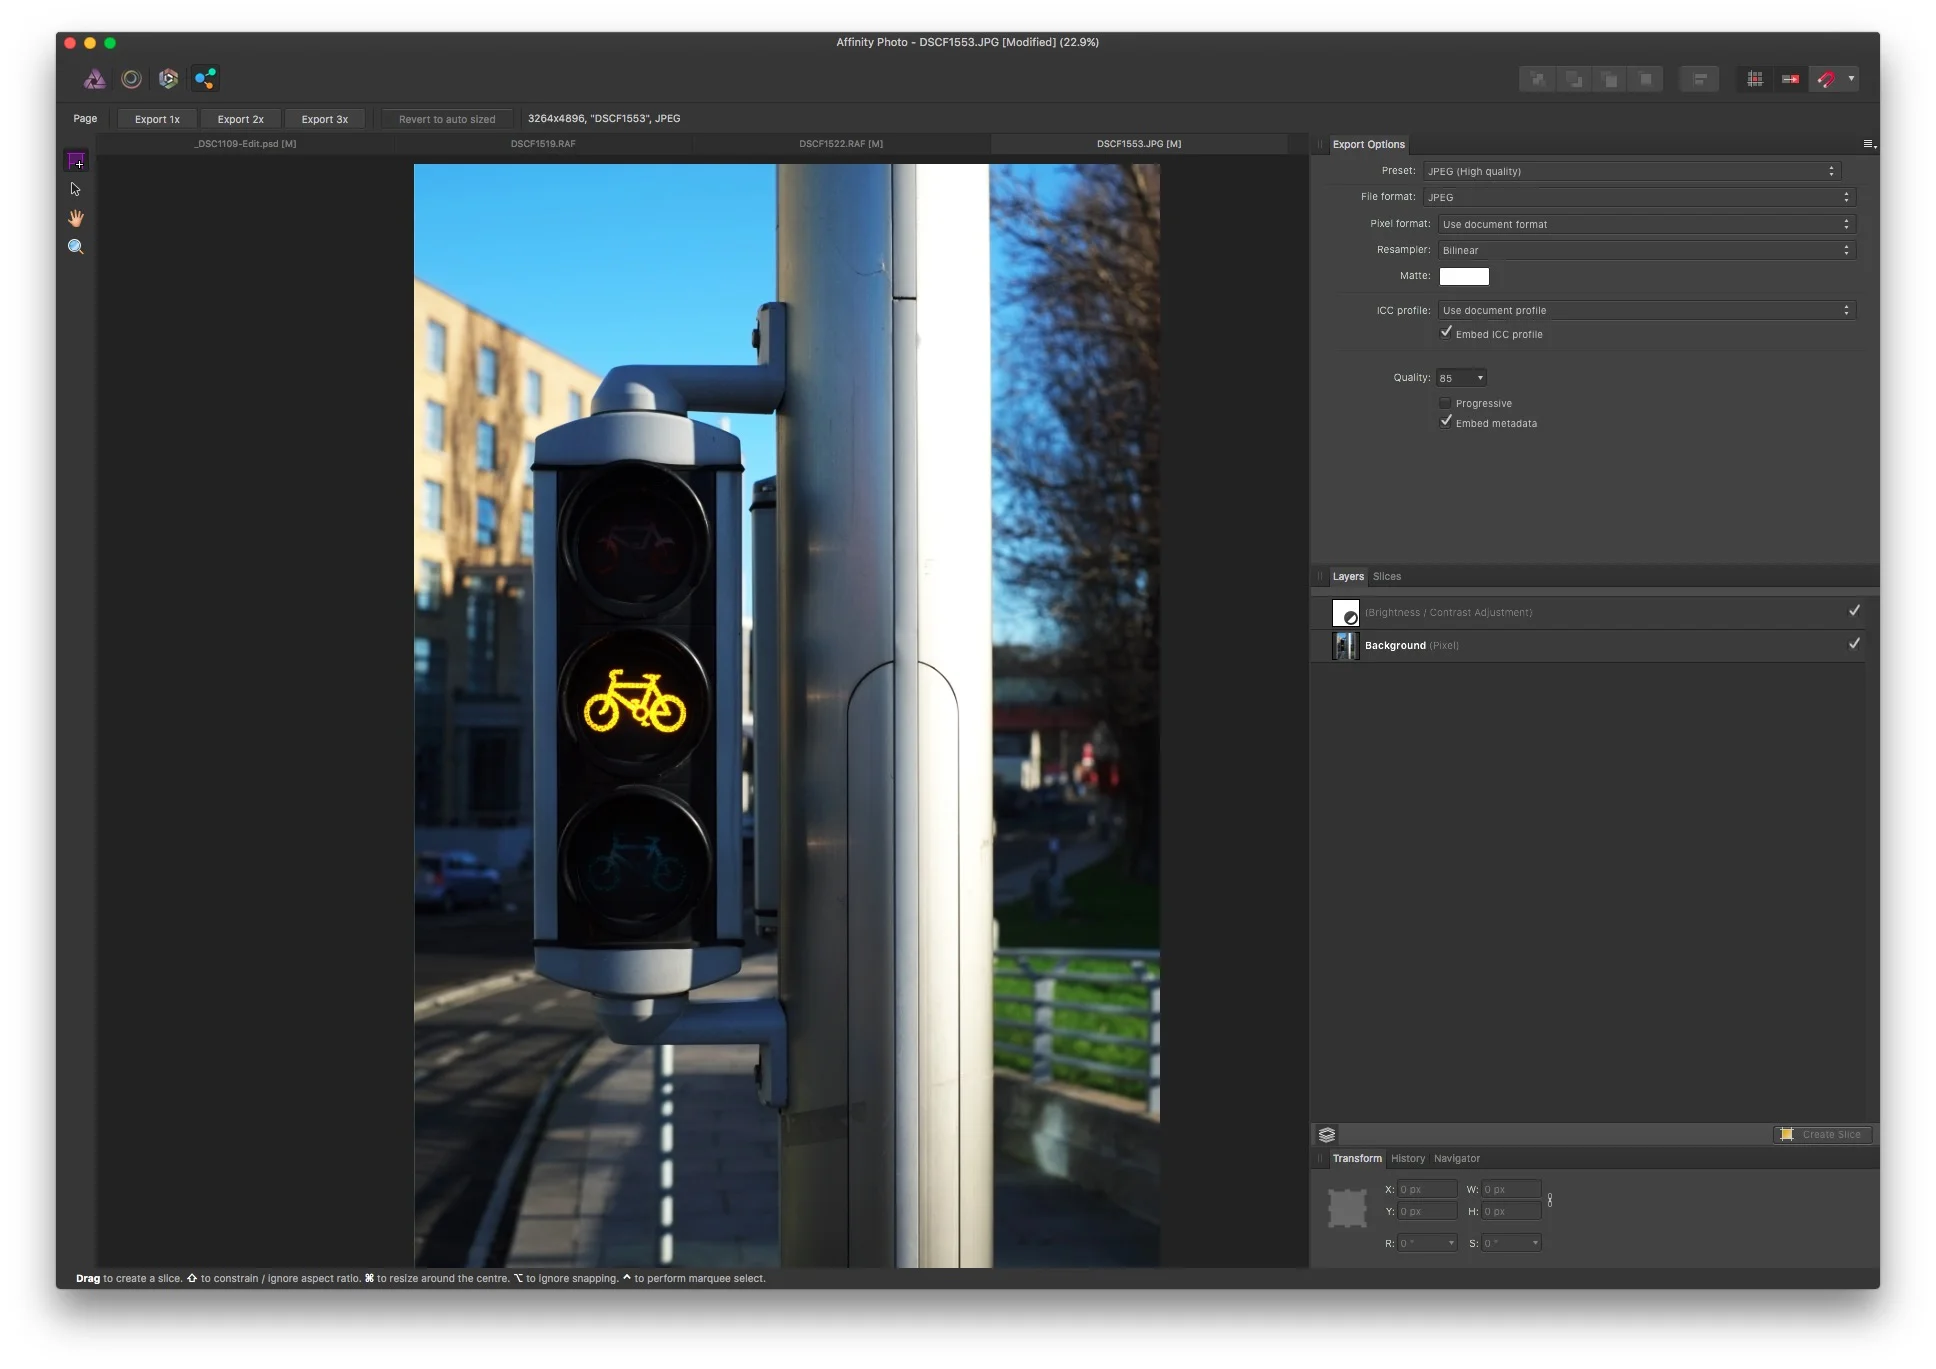
Task: Select the Zoom magnifier tool
Action: click(76, 247)
